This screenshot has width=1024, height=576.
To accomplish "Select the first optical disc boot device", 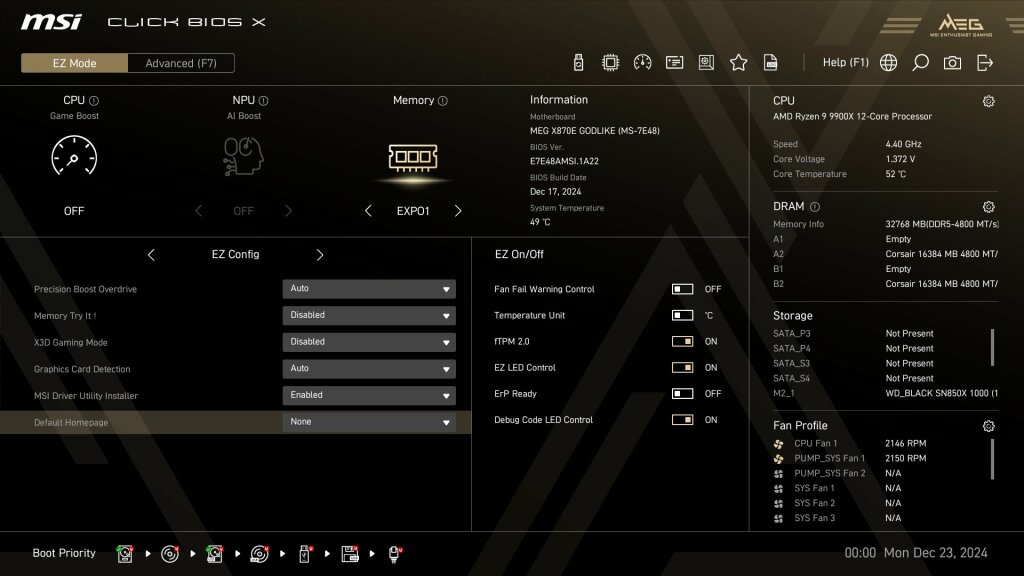I will [170, 554].
